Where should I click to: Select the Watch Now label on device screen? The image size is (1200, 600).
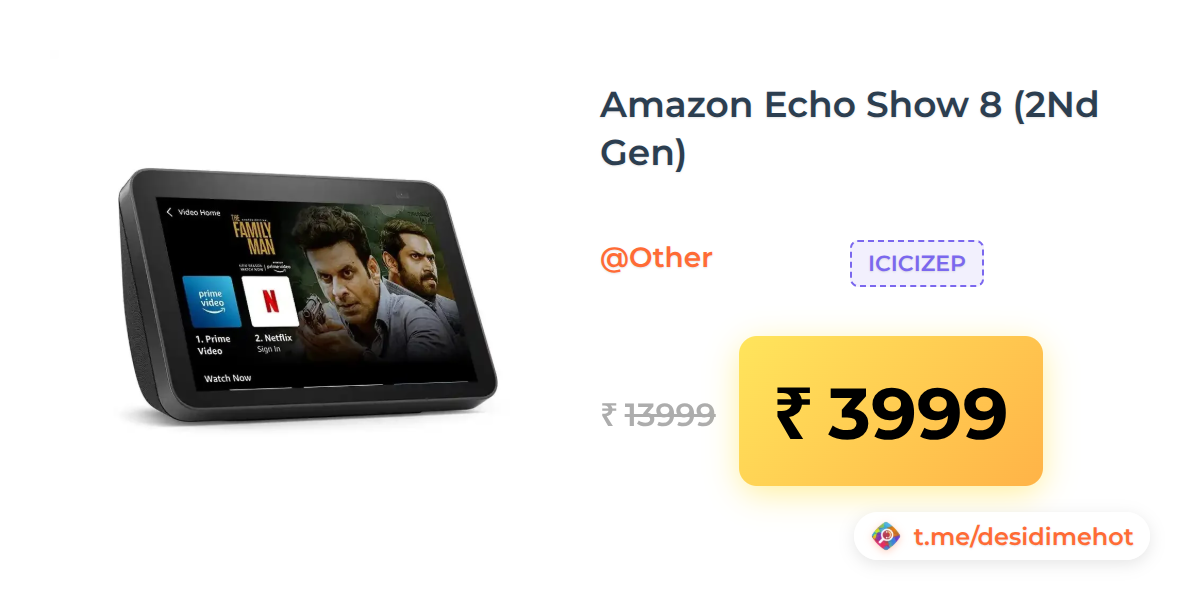(x=227, y=379)
